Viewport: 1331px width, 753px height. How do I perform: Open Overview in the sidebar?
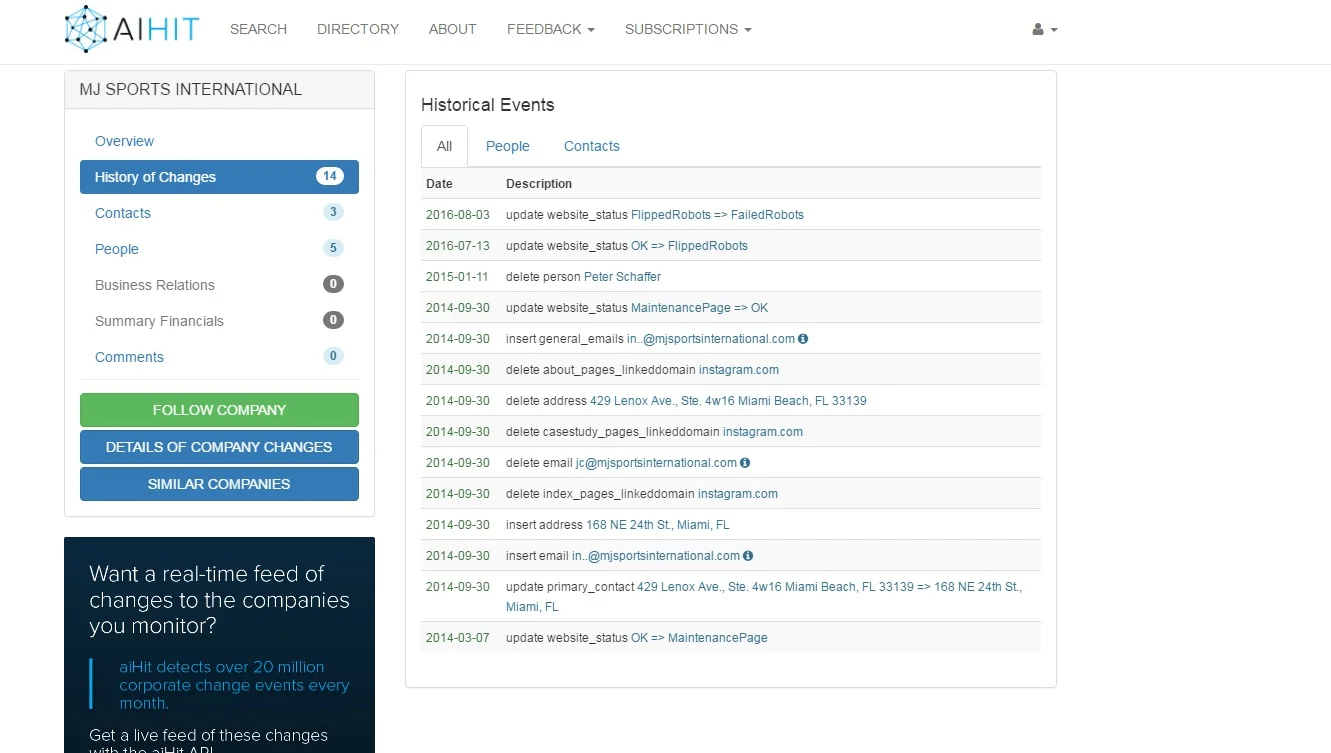click(124, 141)
